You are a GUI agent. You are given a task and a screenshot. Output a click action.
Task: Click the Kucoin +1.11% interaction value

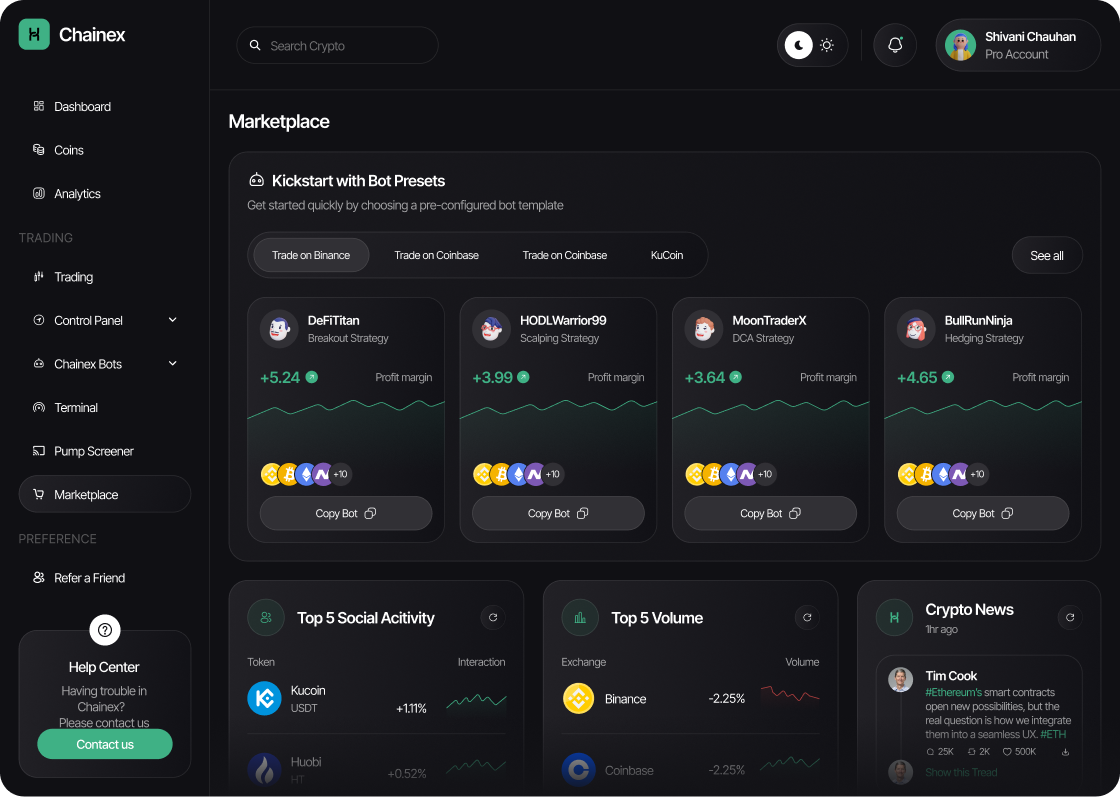[411, 708]
